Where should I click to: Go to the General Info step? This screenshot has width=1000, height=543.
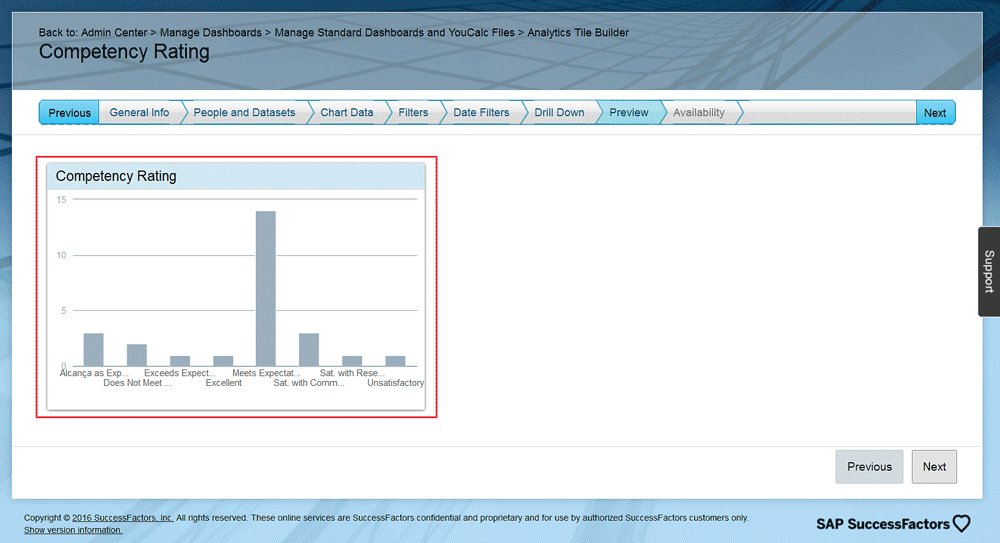coord(139,113)
